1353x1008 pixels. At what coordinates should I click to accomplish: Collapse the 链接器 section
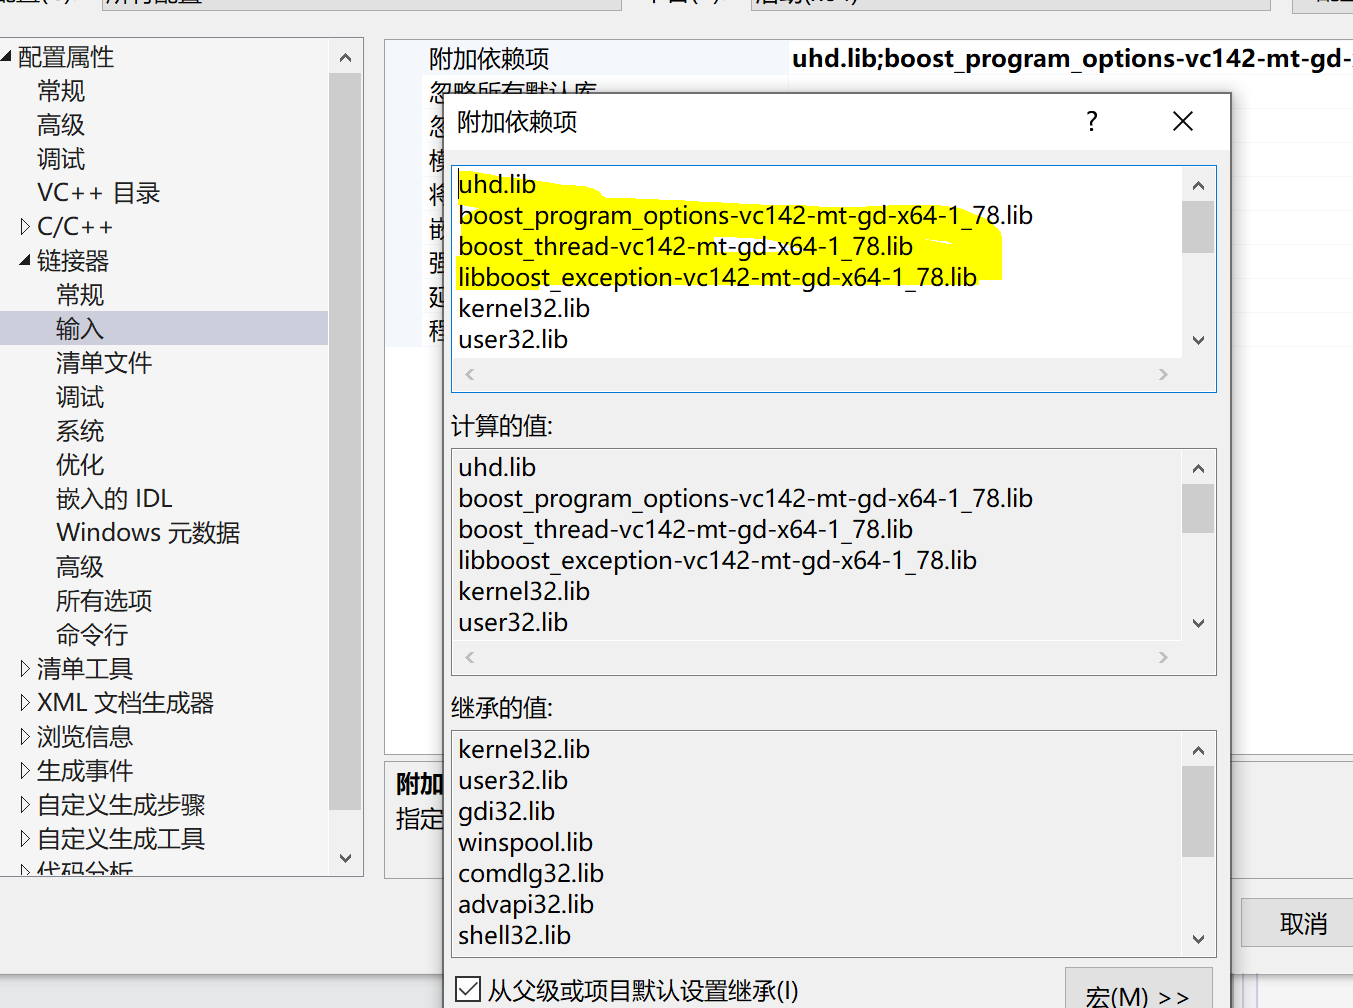click(x=22, y=261)
